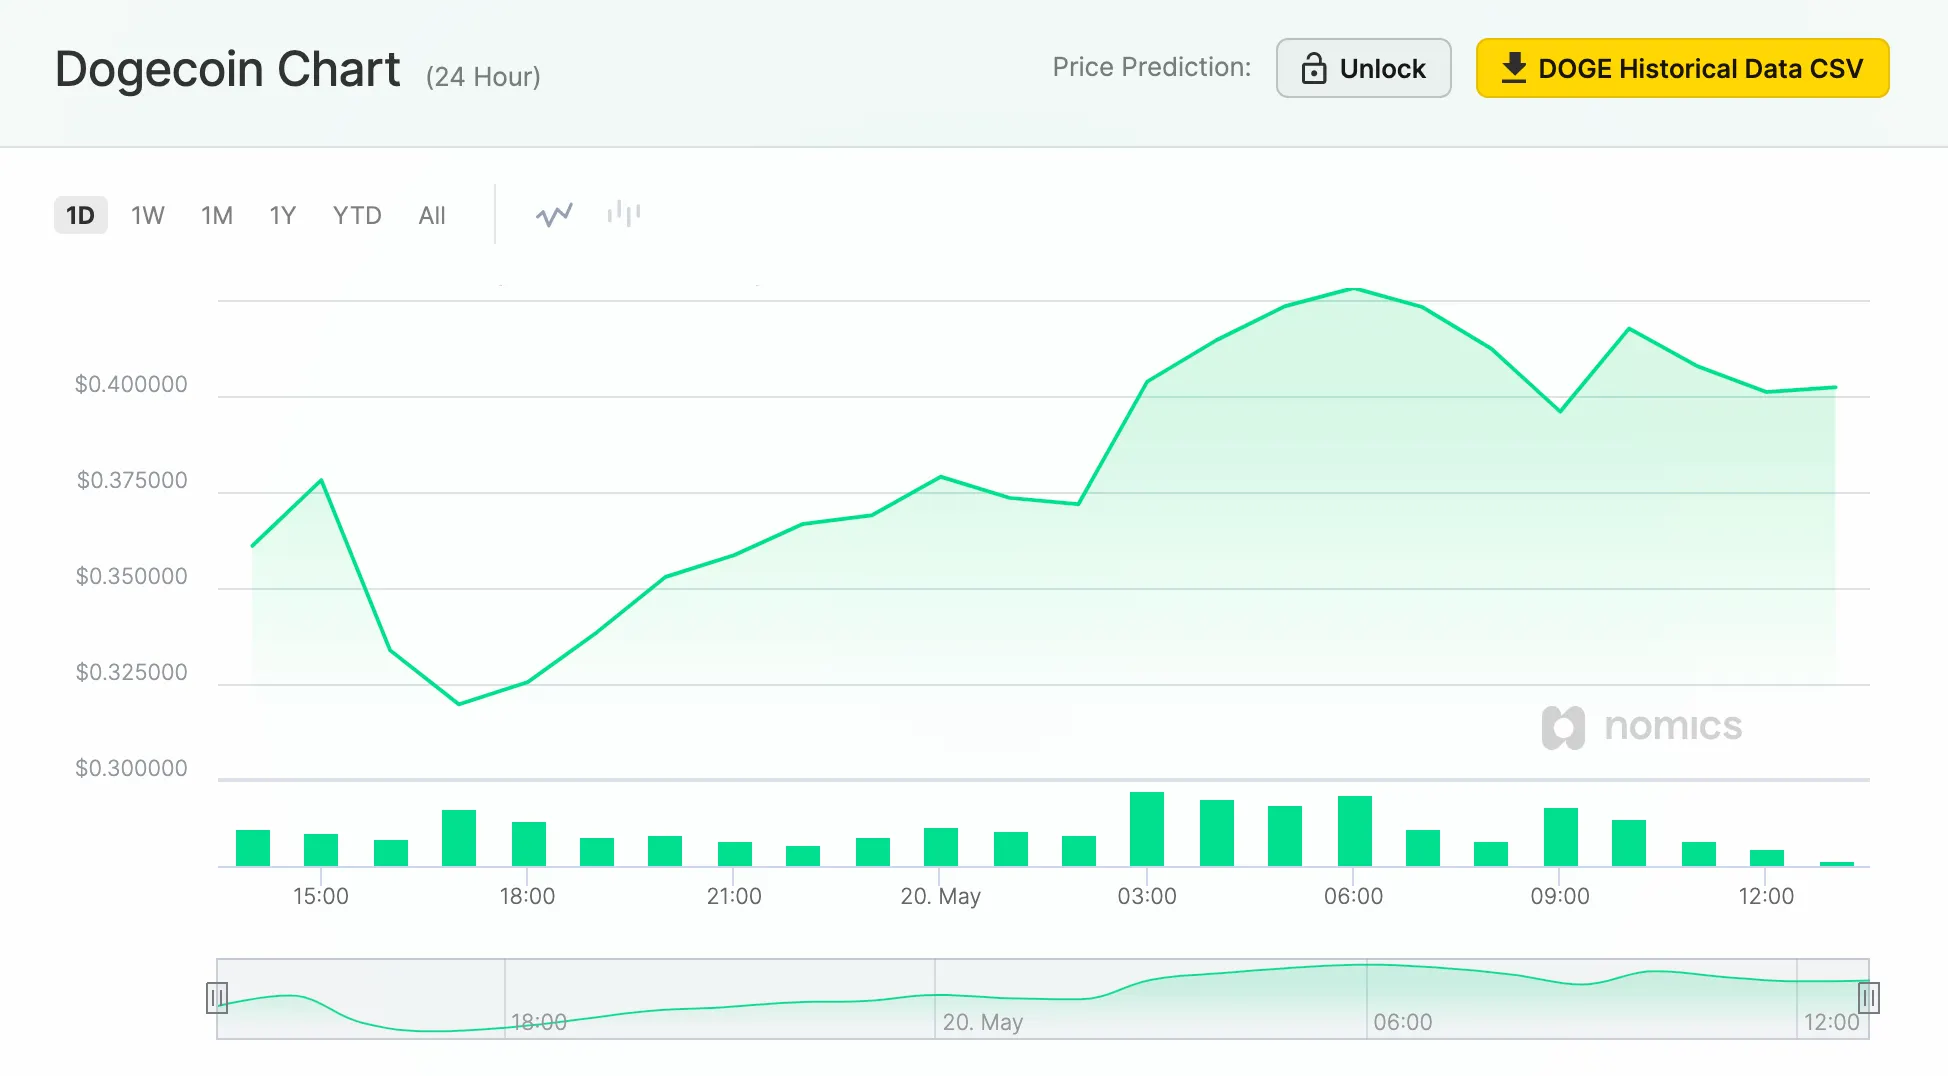Click the Nomics logo watermark
1948x1076 pixels.
1642,727
